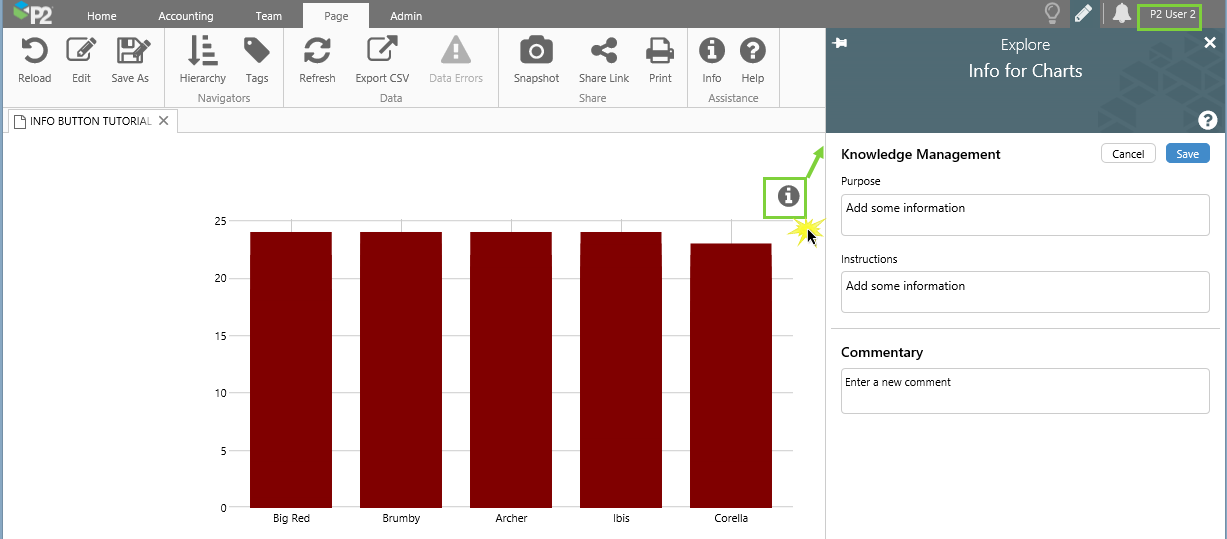Switch to the Accounting tab

coord(186,16)
